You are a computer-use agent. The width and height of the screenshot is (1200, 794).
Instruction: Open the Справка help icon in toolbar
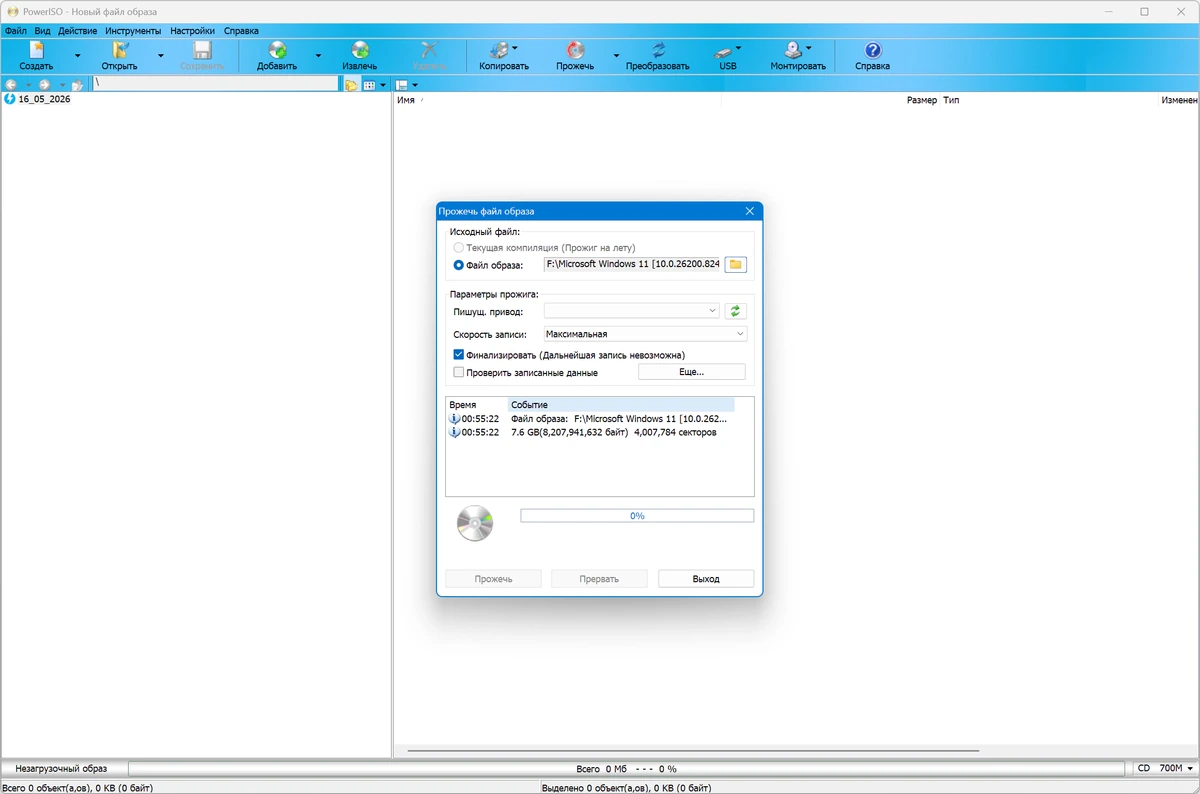pyautogui.click(x=872, y=56)
